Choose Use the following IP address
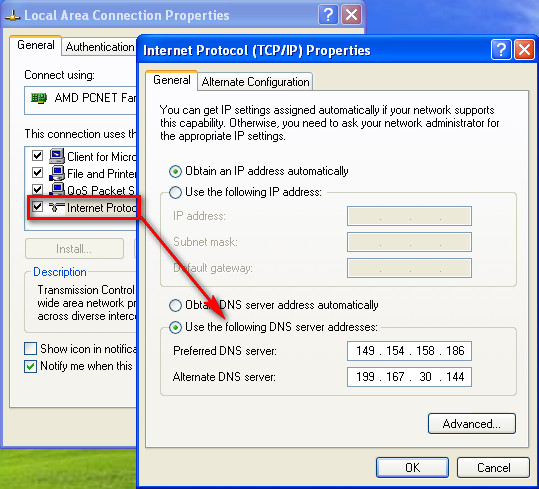The image size is (539, 489). pos(175,192)
